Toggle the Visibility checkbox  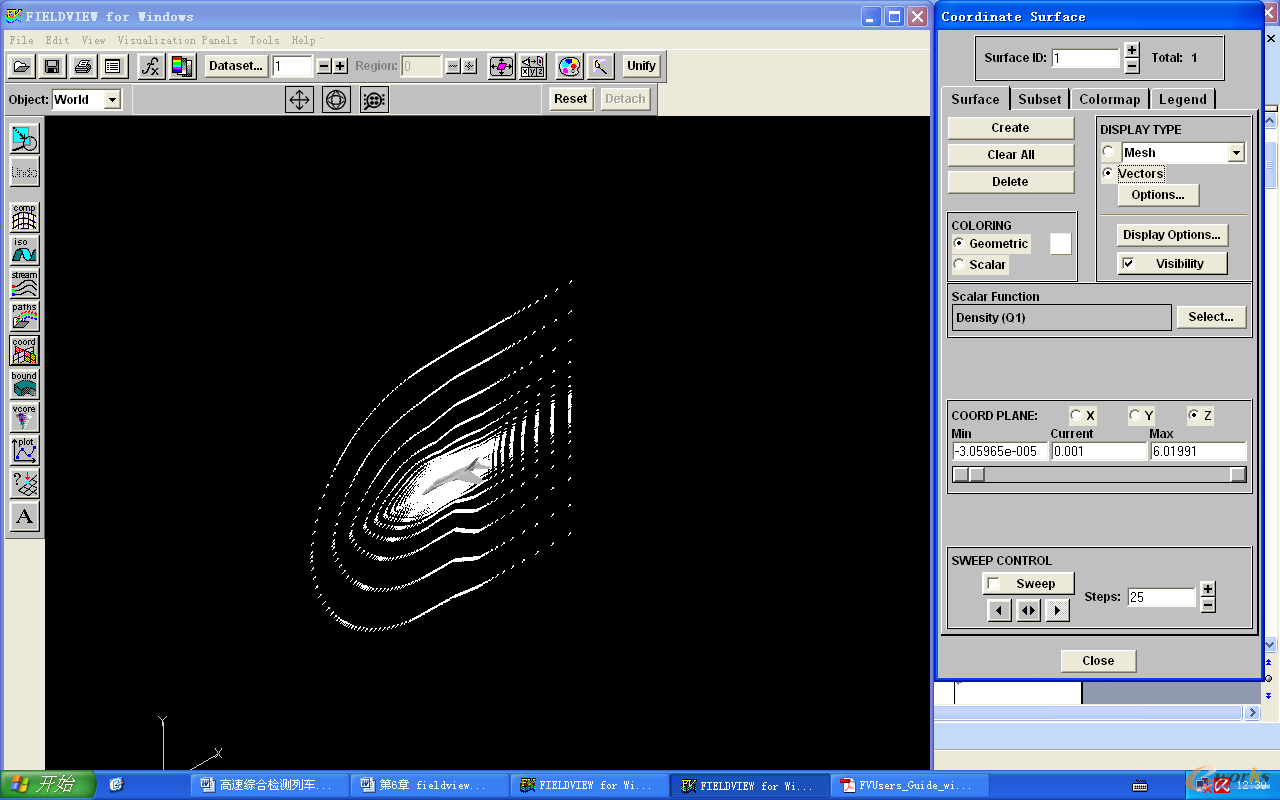coord(1128,264)
